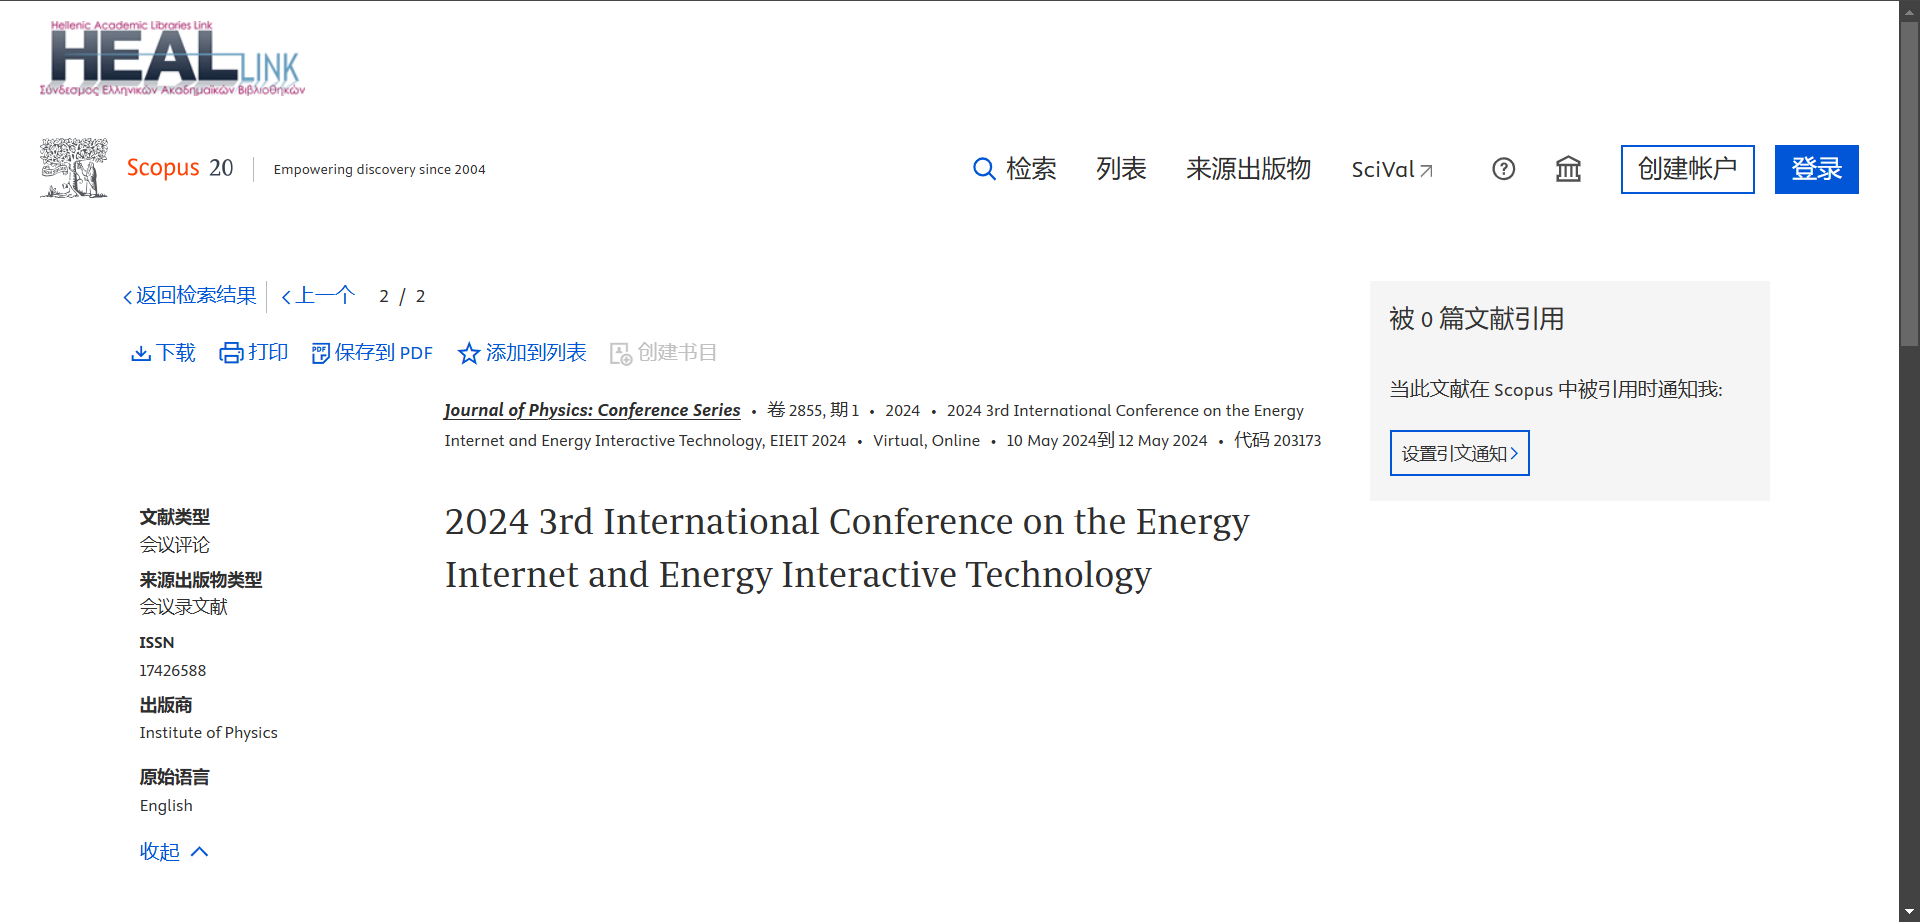Open the institution building icon
Viewport: 1920px width, 922px height.
click(1568, 169)
